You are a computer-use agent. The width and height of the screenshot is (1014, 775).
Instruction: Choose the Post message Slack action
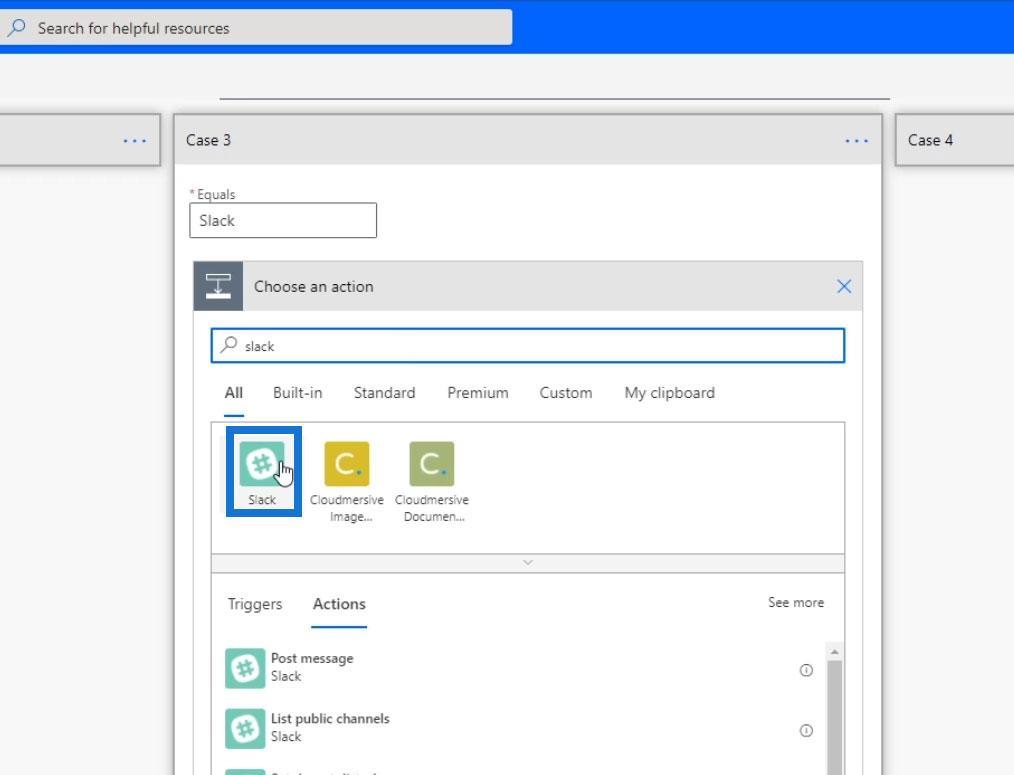524,668
